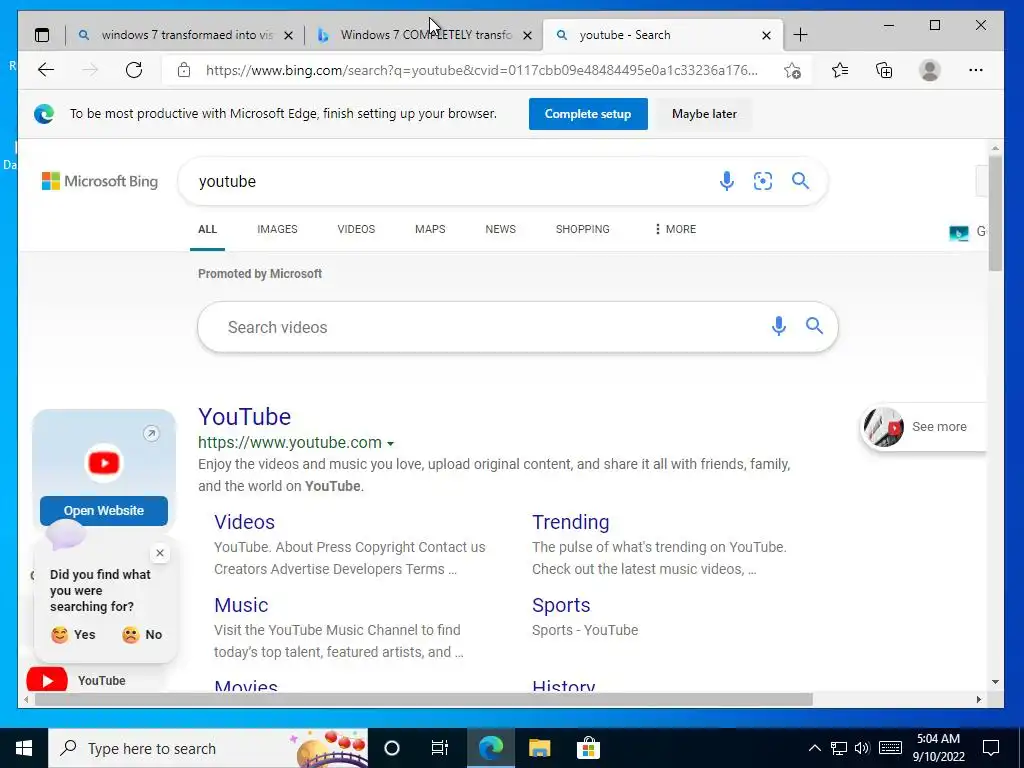Open a new tab with plus button
This screenshot has width=1024, height=768.
point(800,35)
